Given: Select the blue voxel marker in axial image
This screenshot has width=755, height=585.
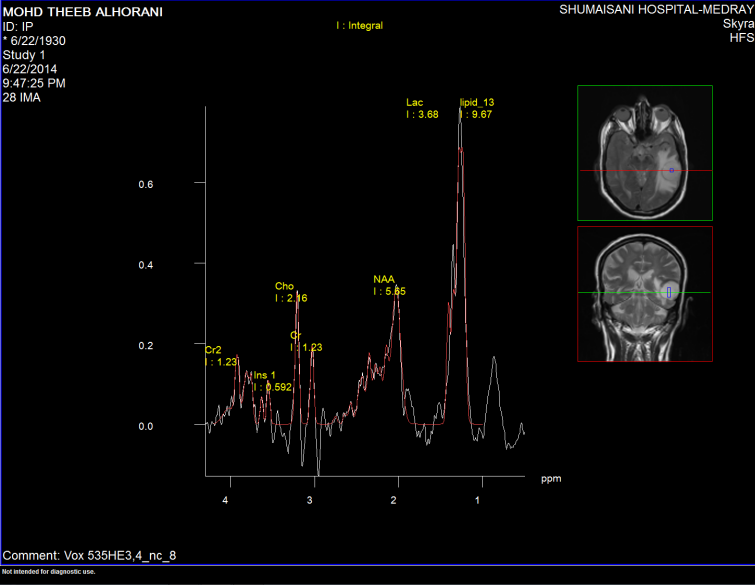Looking at the screenshot, I should 673,171.
